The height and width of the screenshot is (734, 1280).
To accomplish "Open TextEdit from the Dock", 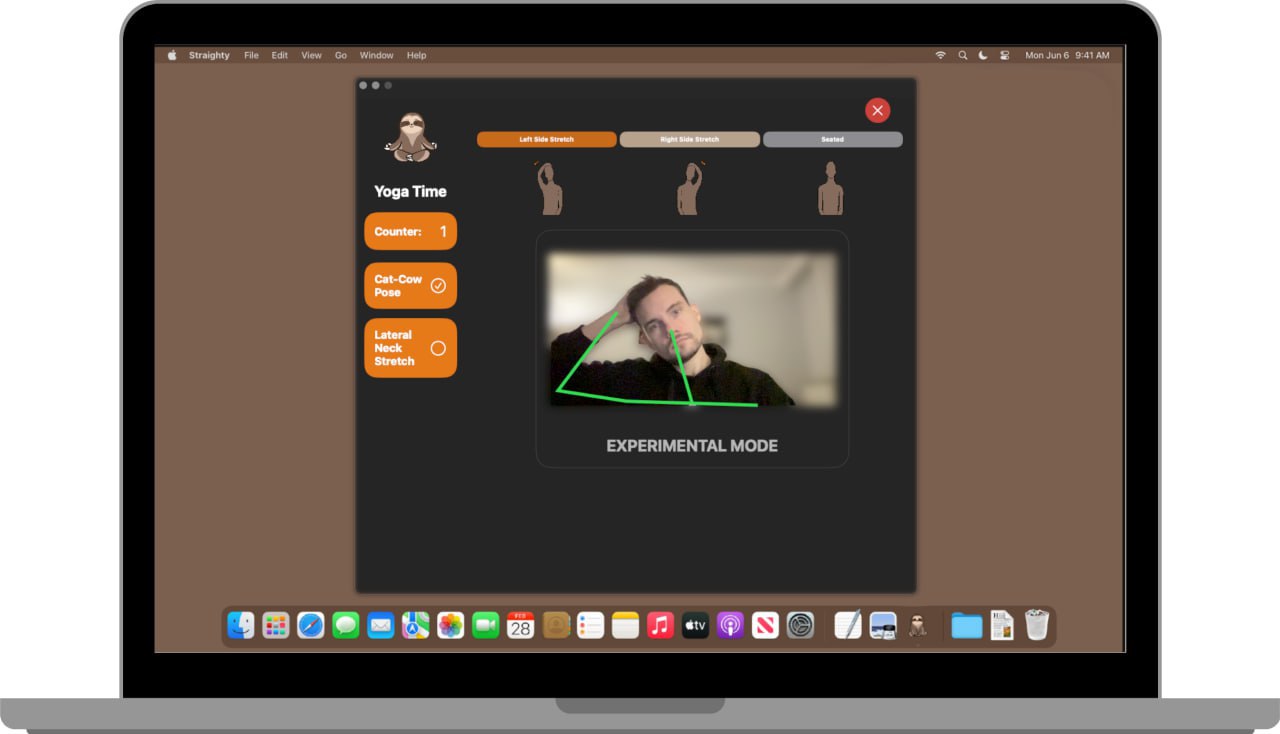I will click(848, 626).
